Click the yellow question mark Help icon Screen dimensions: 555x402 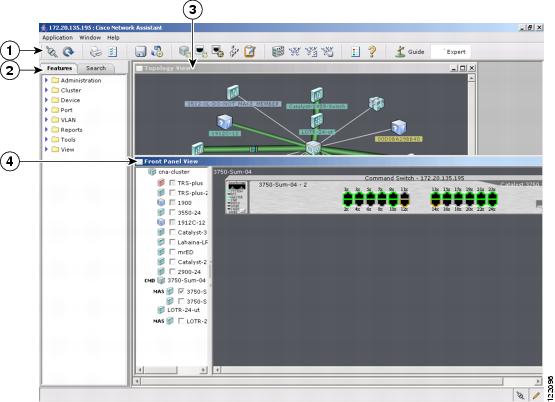pos(372,52)
